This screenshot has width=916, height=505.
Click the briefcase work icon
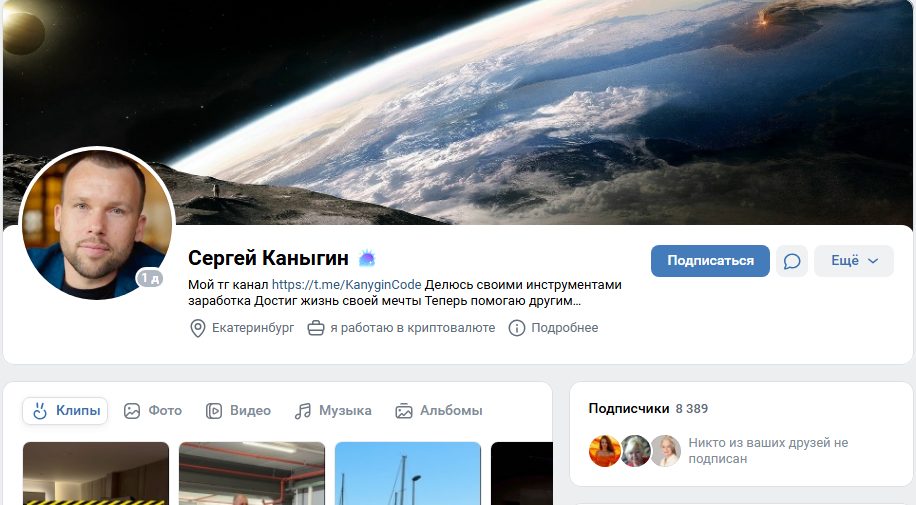[316, 328]
